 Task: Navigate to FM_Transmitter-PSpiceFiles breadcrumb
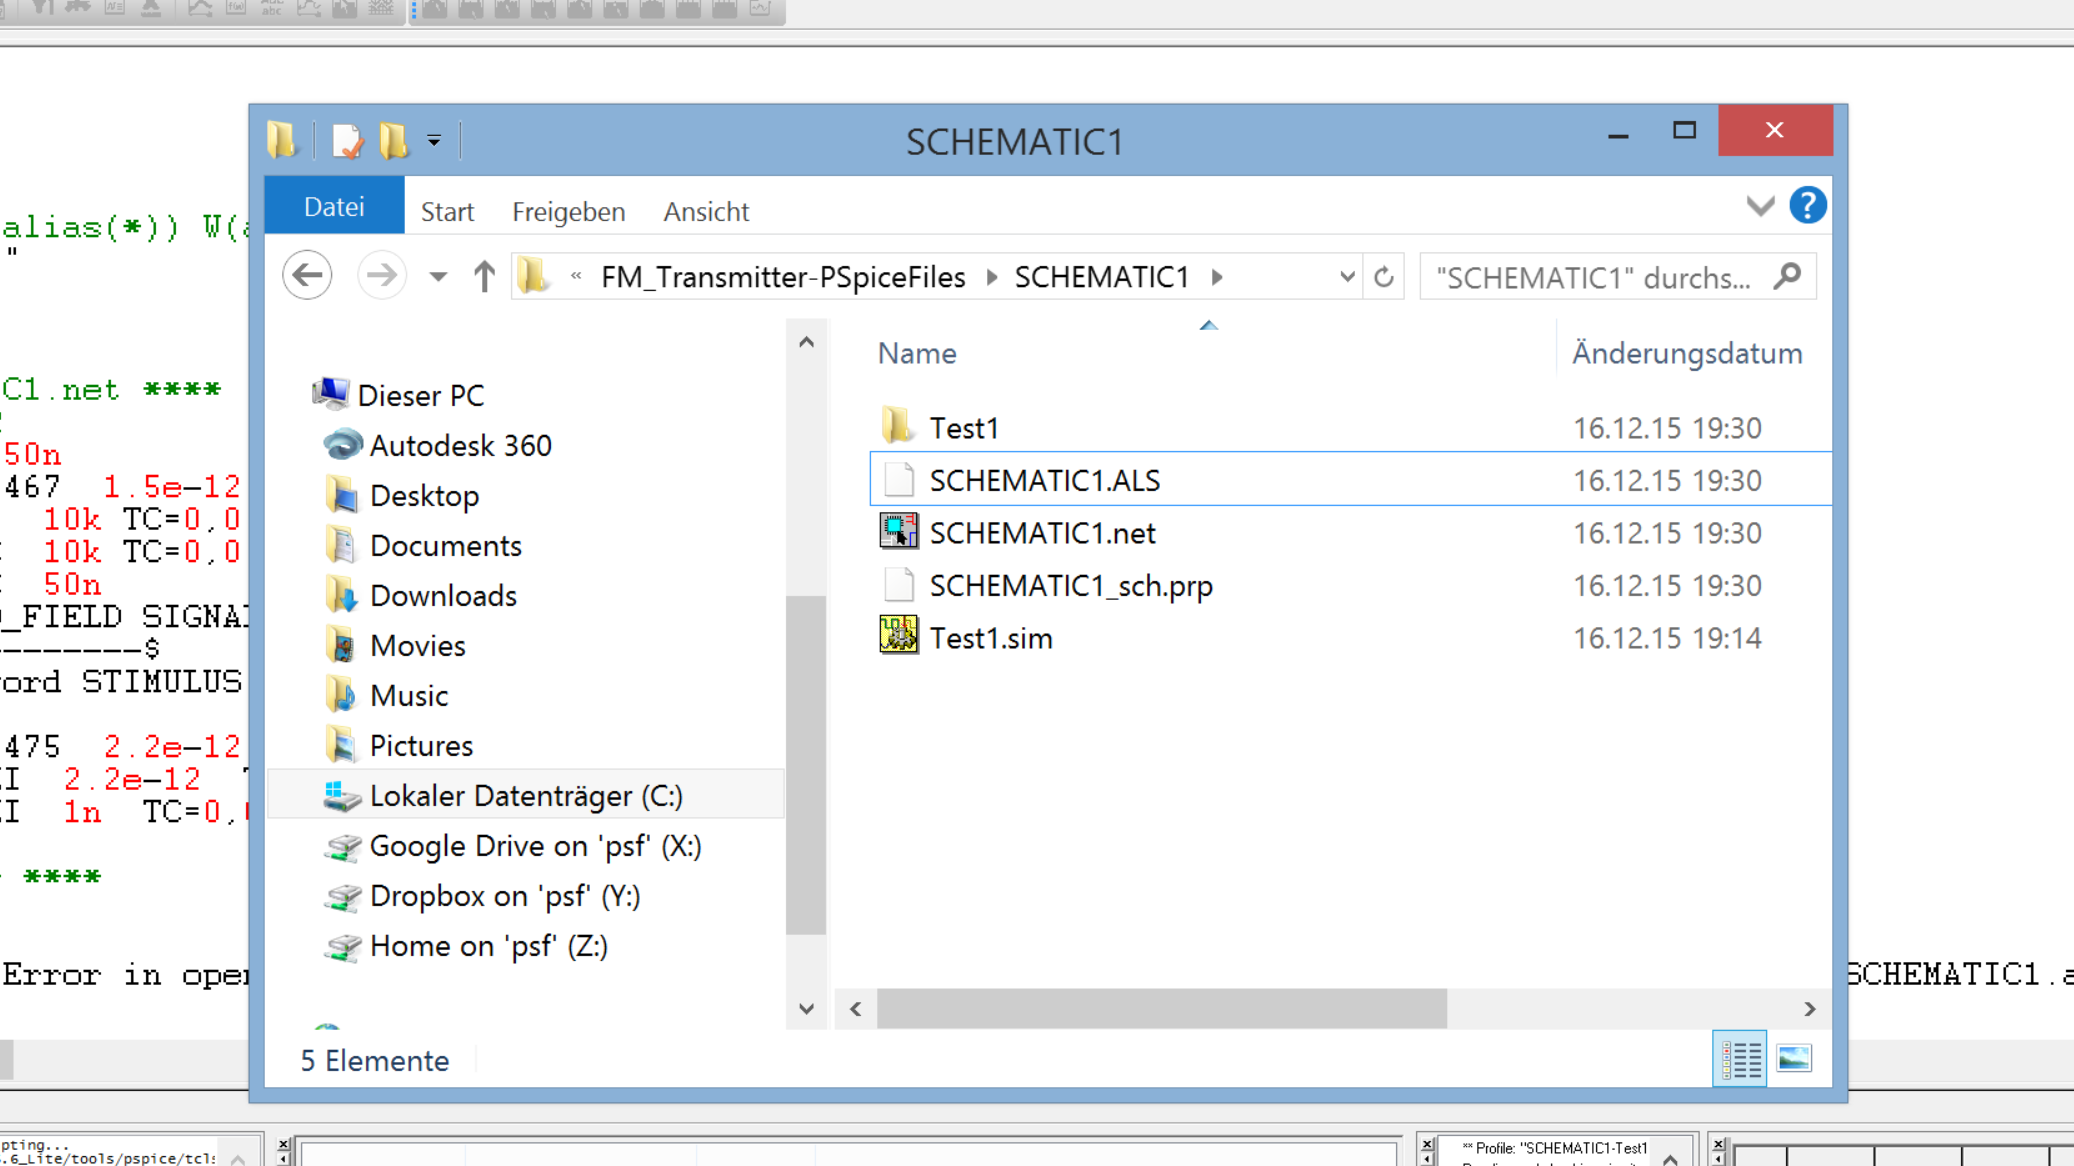pos(783,277)
